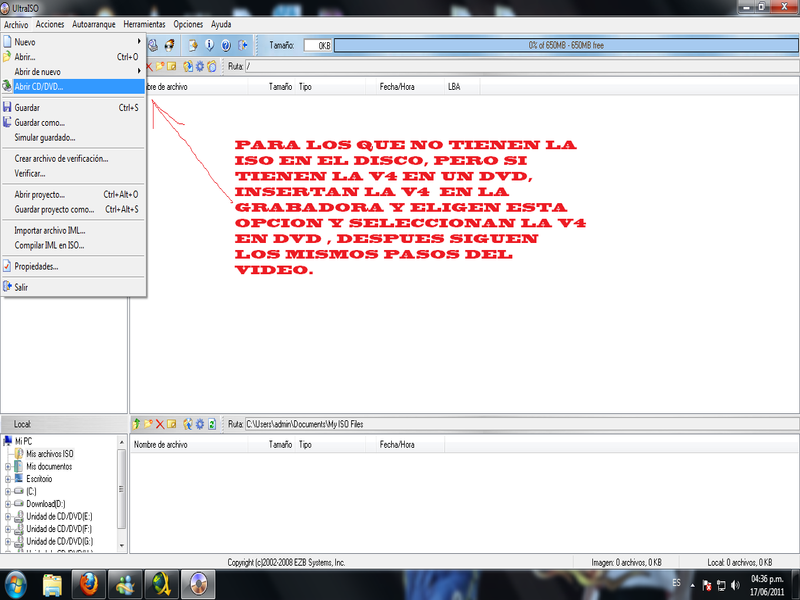
Task: Open the Ayuda menu
Action: click(221, 24)
